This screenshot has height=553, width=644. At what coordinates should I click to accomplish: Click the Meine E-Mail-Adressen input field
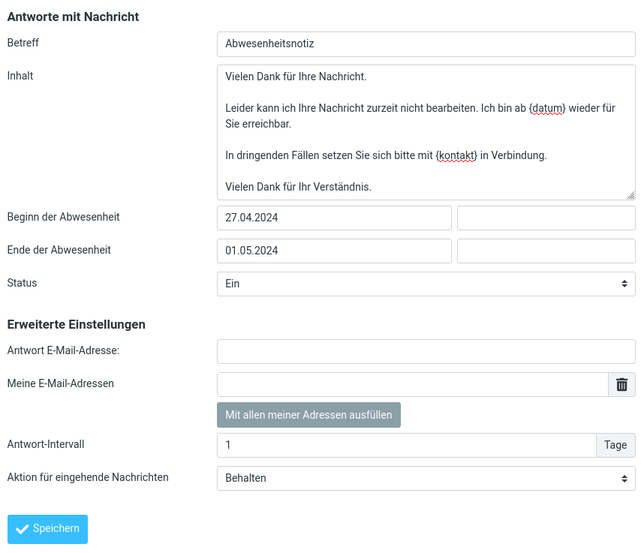[412, 385]
